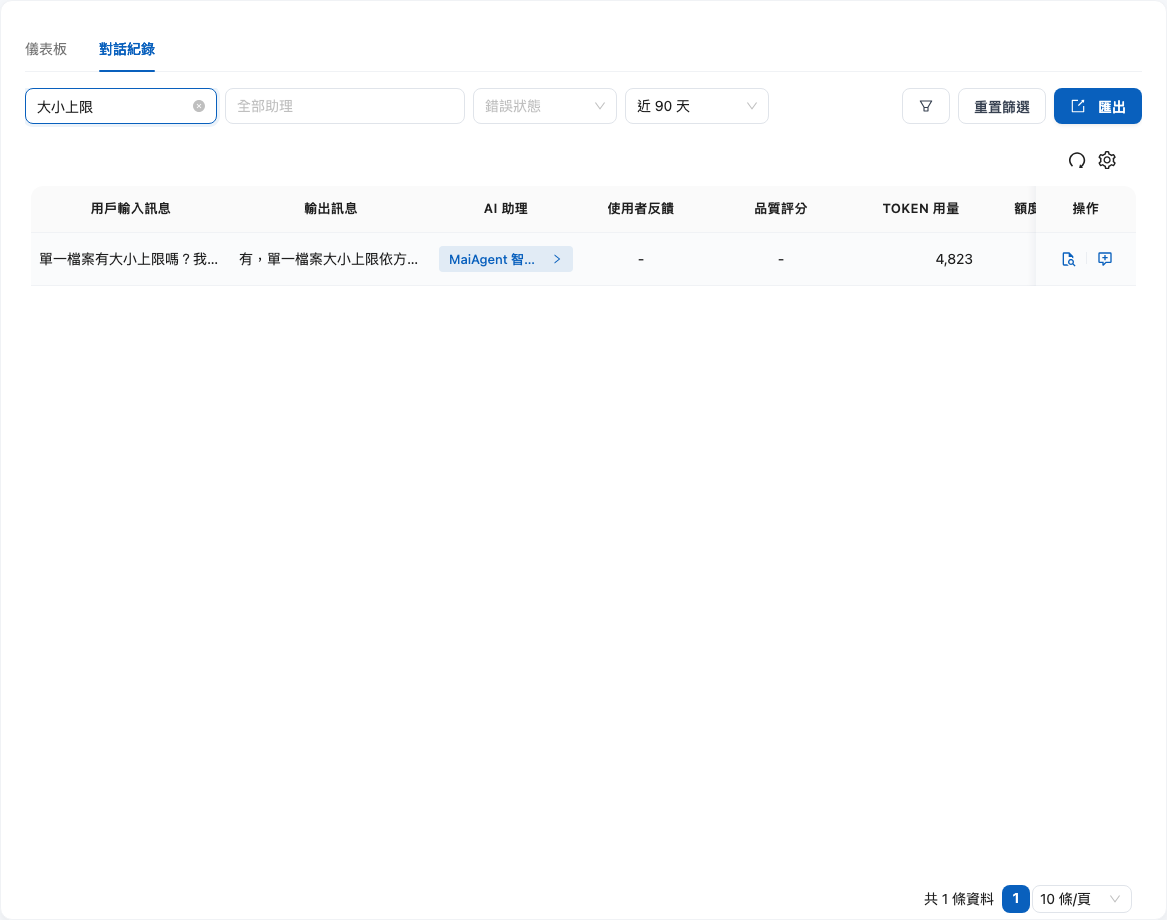Open table column settings gear
Image resolution: width=1167 pixels, height=920 pixels.
point(1107,160)
